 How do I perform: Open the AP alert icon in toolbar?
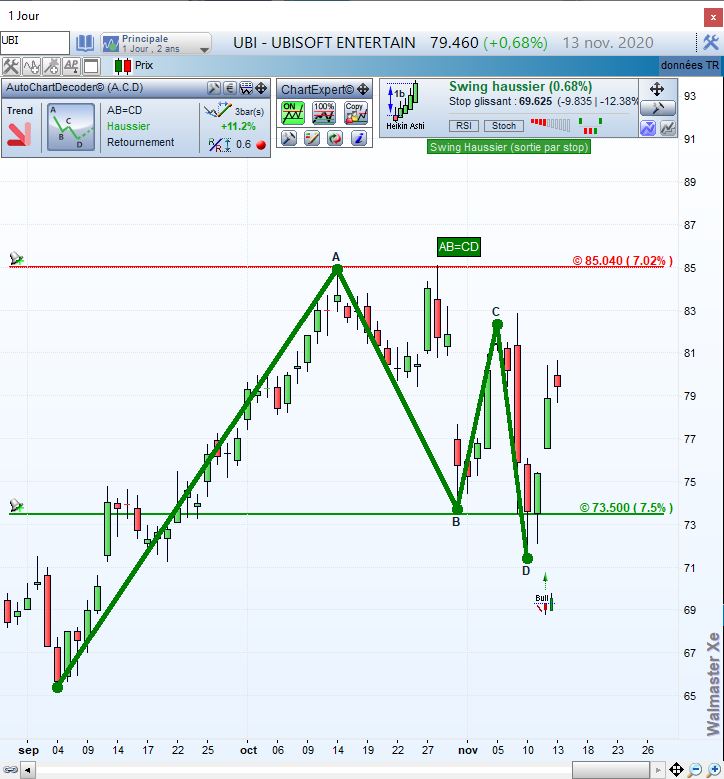click(71, 66)
